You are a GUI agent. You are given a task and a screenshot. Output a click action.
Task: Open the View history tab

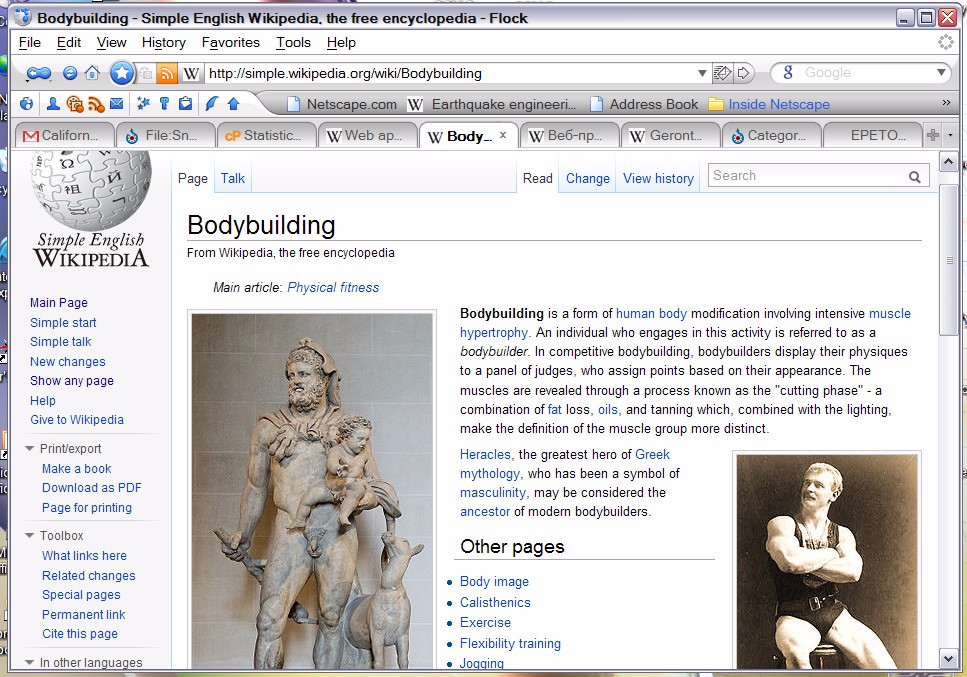pos(658,178)
